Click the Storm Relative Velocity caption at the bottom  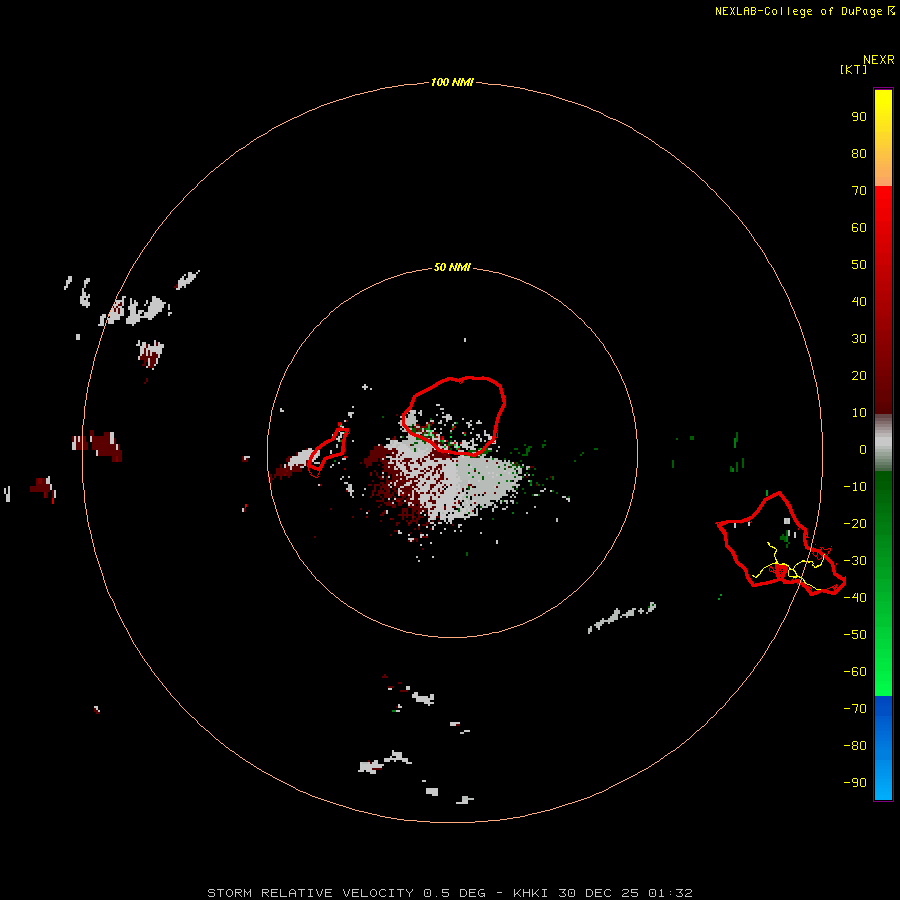pyautogui.click(x=449, y=893)
